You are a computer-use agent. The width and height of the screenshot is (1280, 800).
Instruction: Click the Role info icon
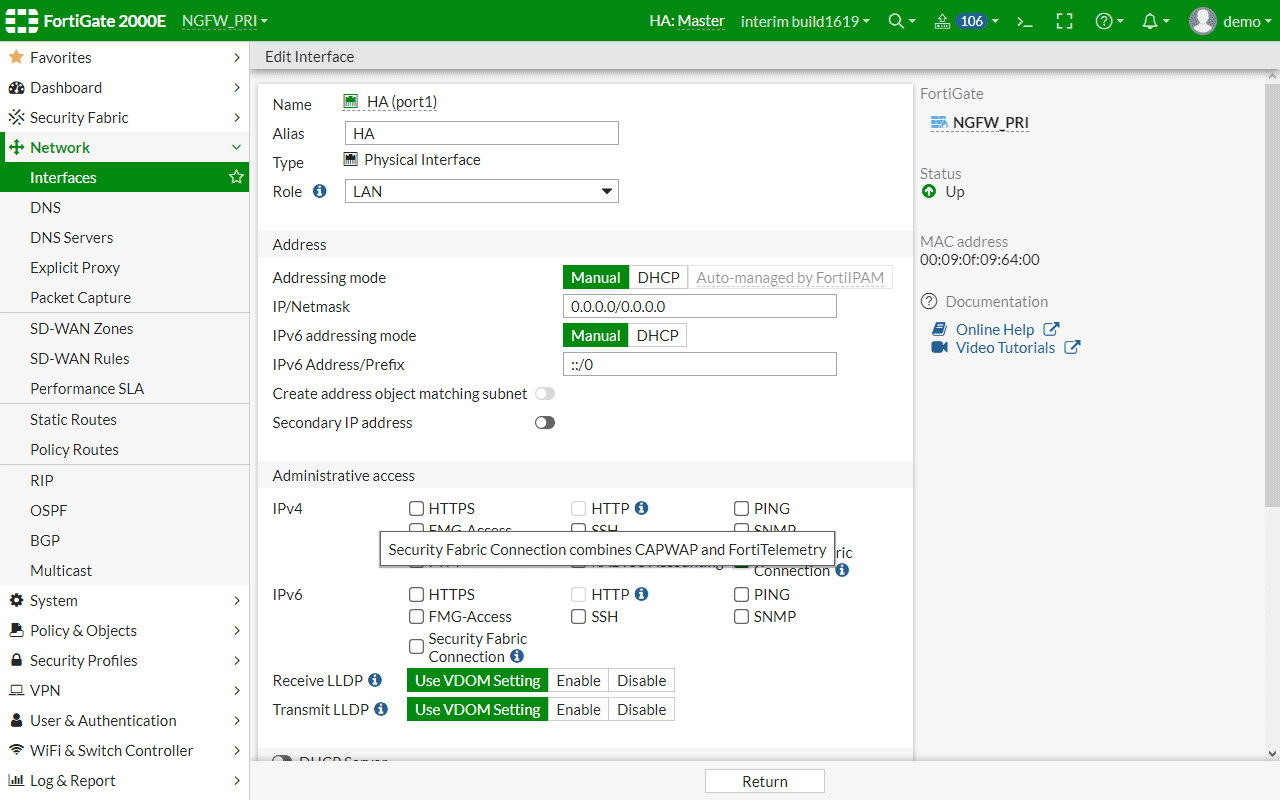pos(320,191)
